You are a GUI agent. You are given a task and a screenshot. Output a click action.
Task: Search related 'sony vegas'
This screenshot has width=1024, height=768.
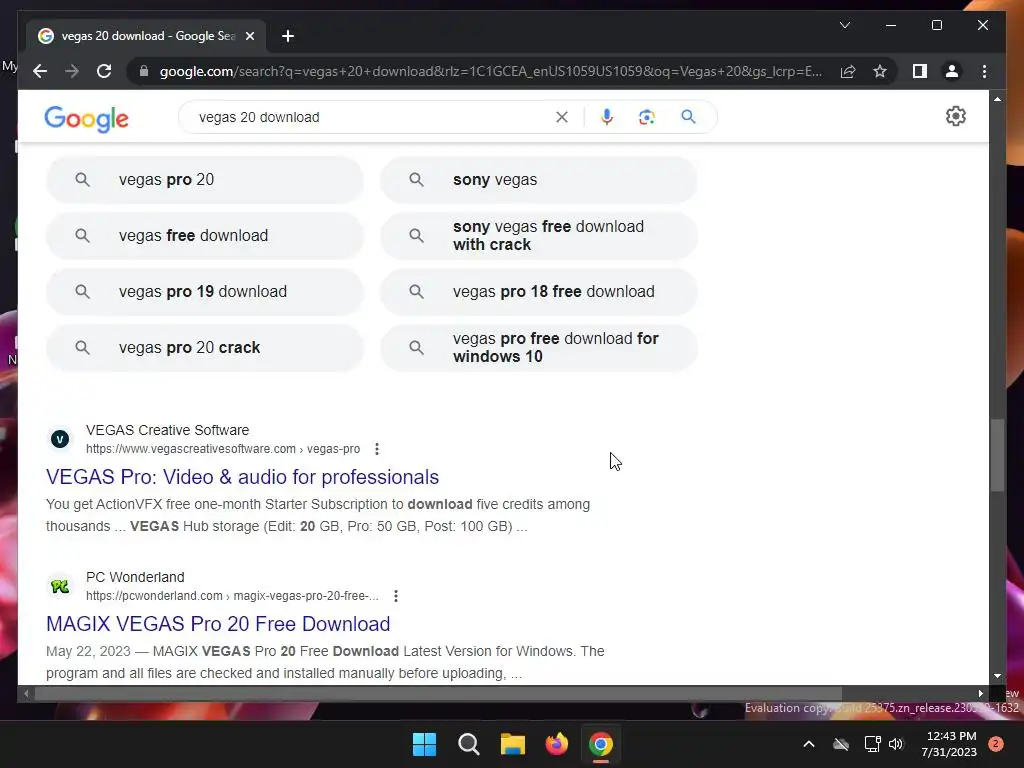[x=539, y=180]
